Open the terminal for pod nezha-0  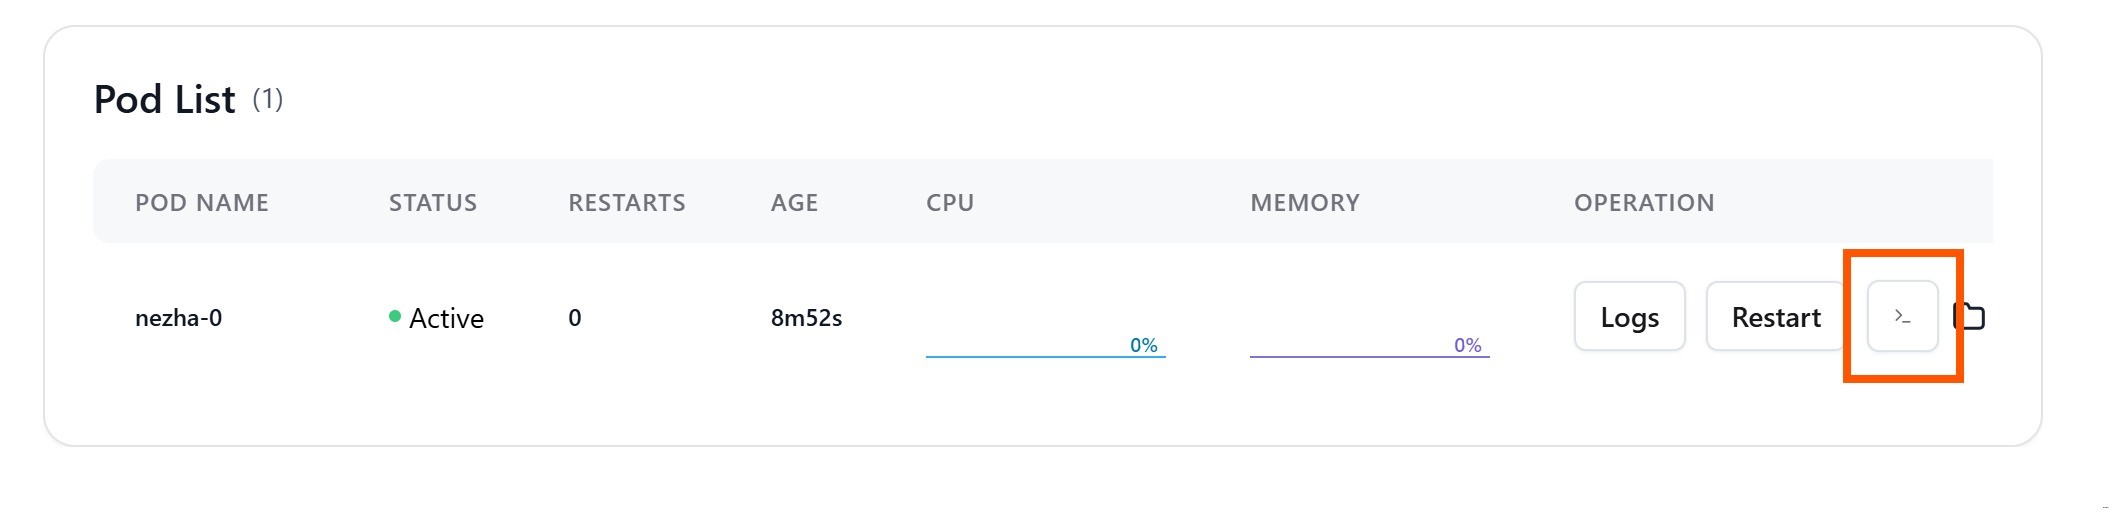(1902, 317)
